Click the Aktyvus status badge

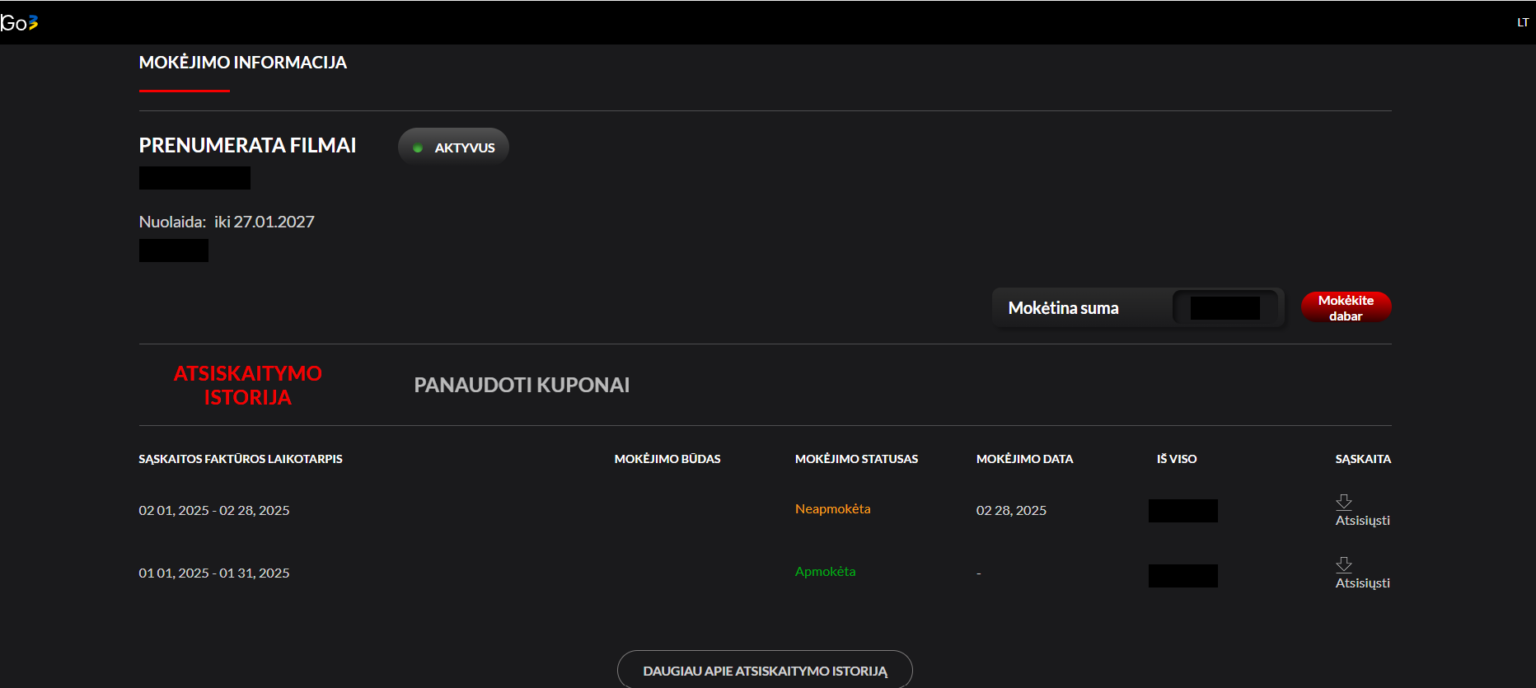pyautogui.click(x=454, y=148)
